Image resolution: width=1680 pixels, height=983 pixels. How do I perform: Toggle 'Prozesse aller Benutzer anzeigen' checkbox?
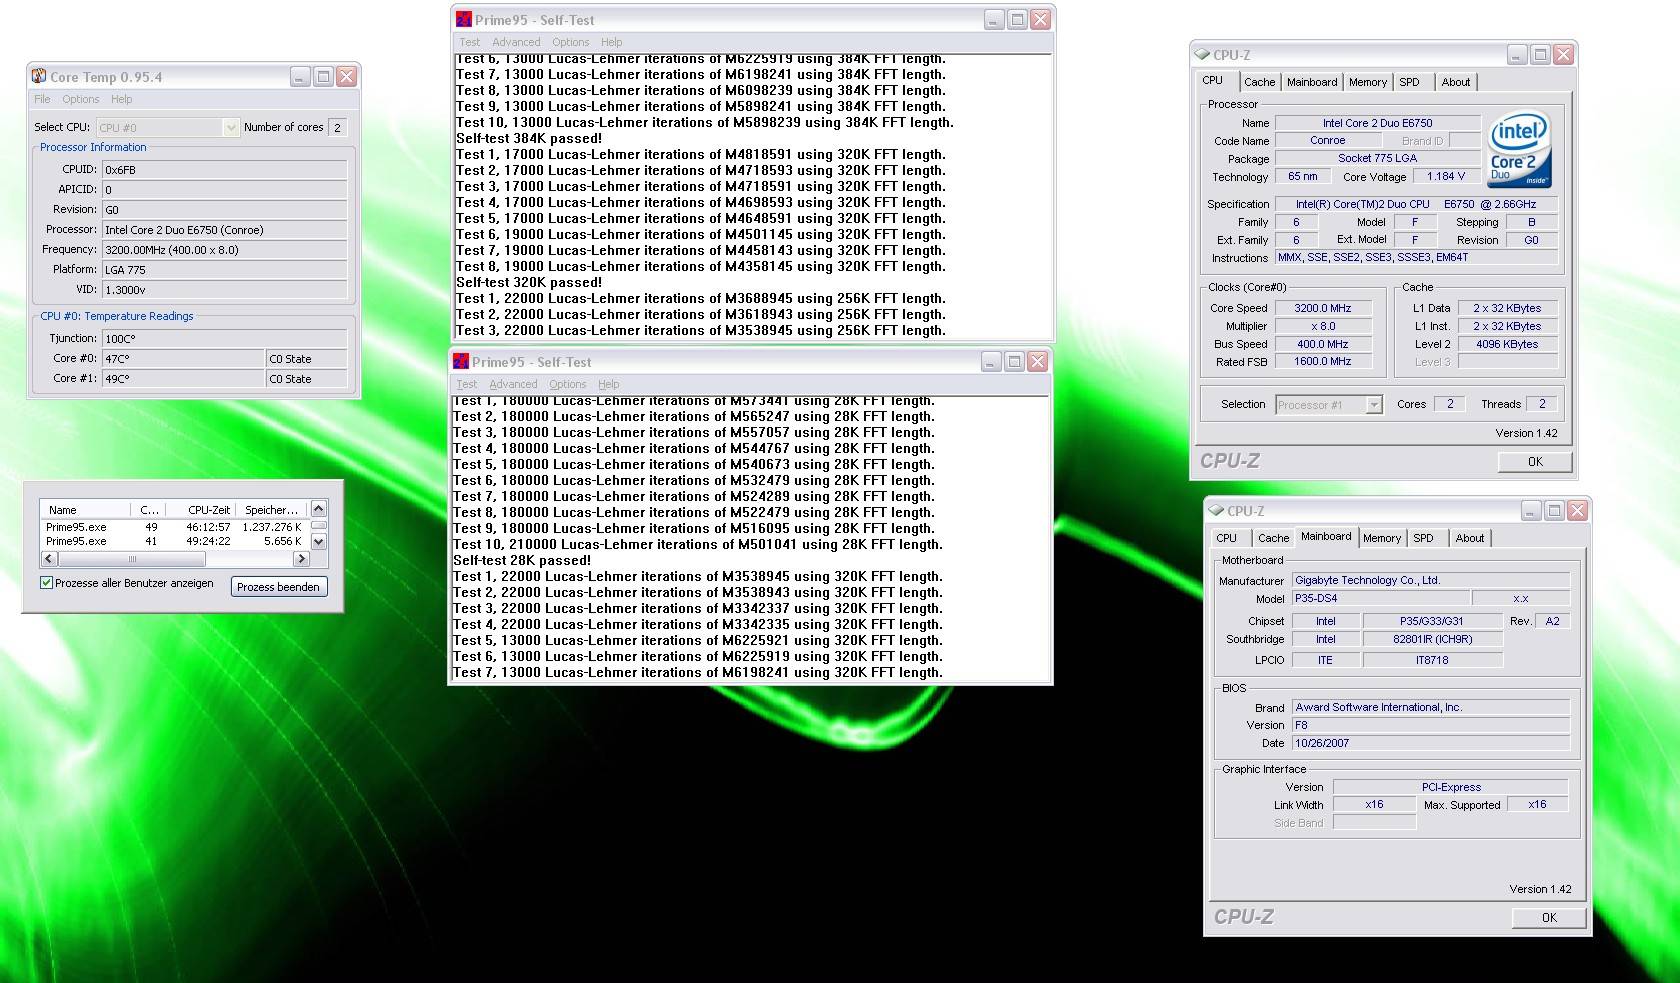46,582
